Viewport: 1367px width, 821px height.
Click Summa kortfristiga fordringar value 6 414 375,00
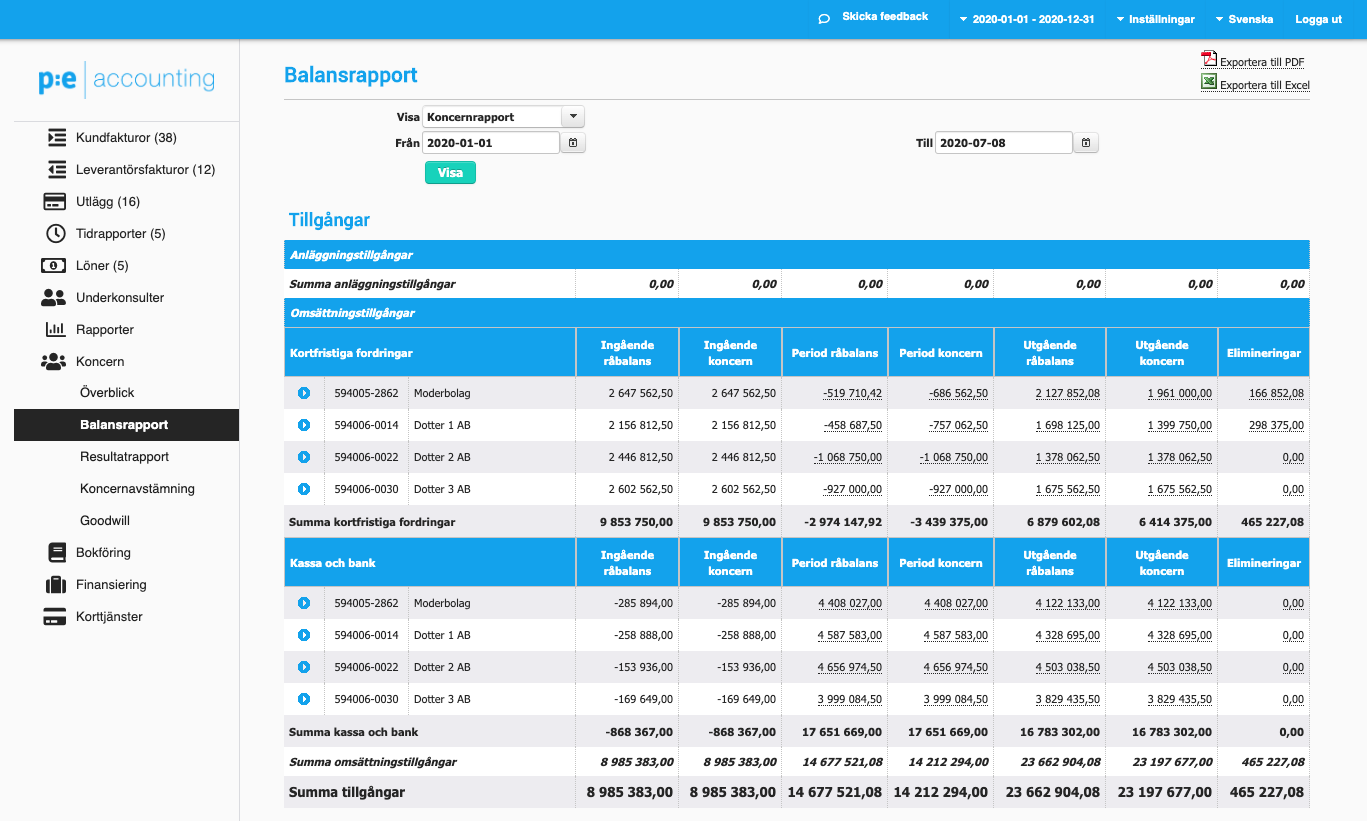1174,522
